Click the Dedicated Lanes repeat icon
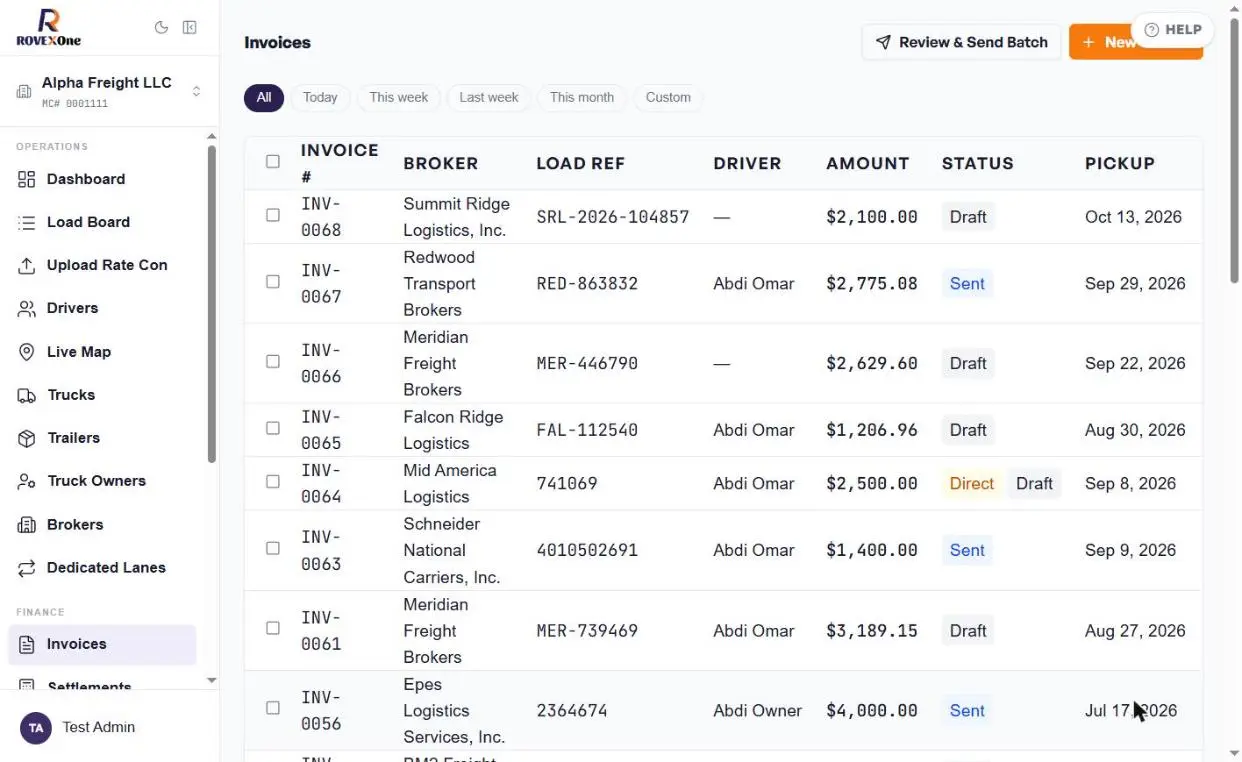The image size is (1242, 762). tap(27, 567)
